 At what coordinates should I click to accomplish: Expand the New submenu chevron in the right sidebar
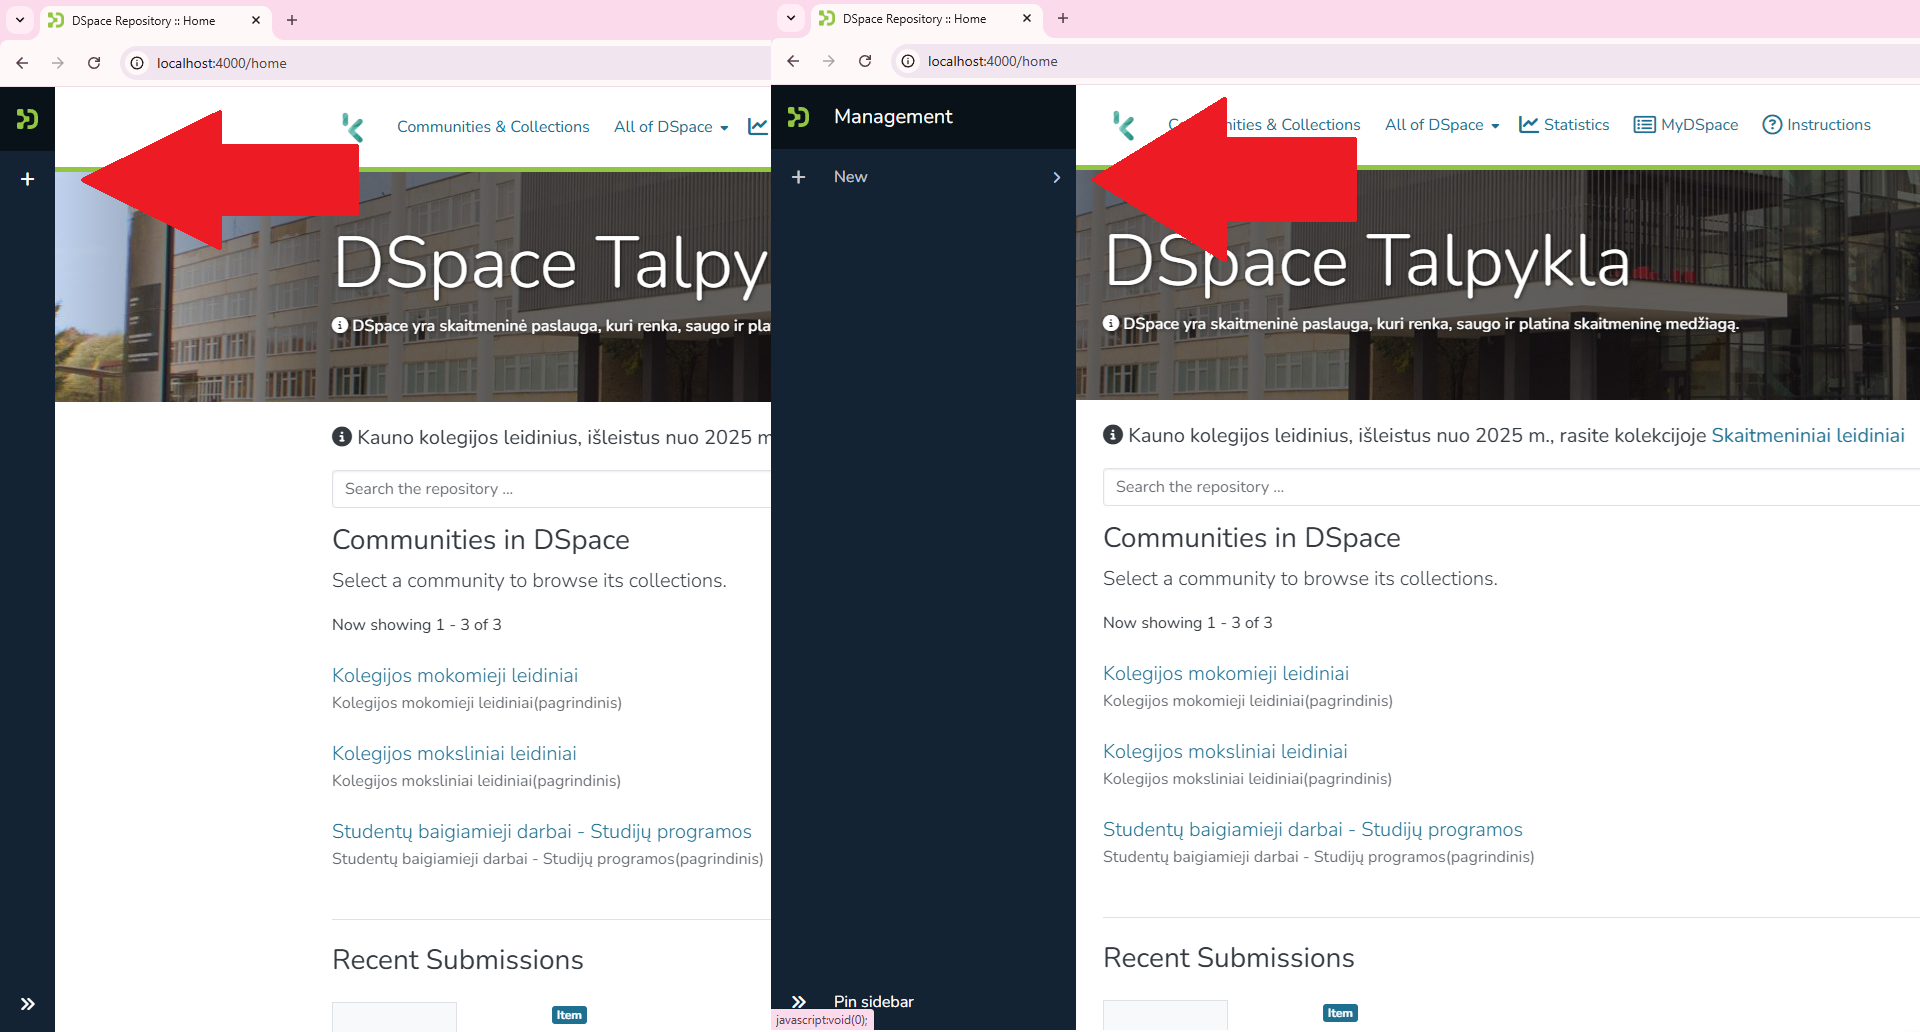(1056, 177)
